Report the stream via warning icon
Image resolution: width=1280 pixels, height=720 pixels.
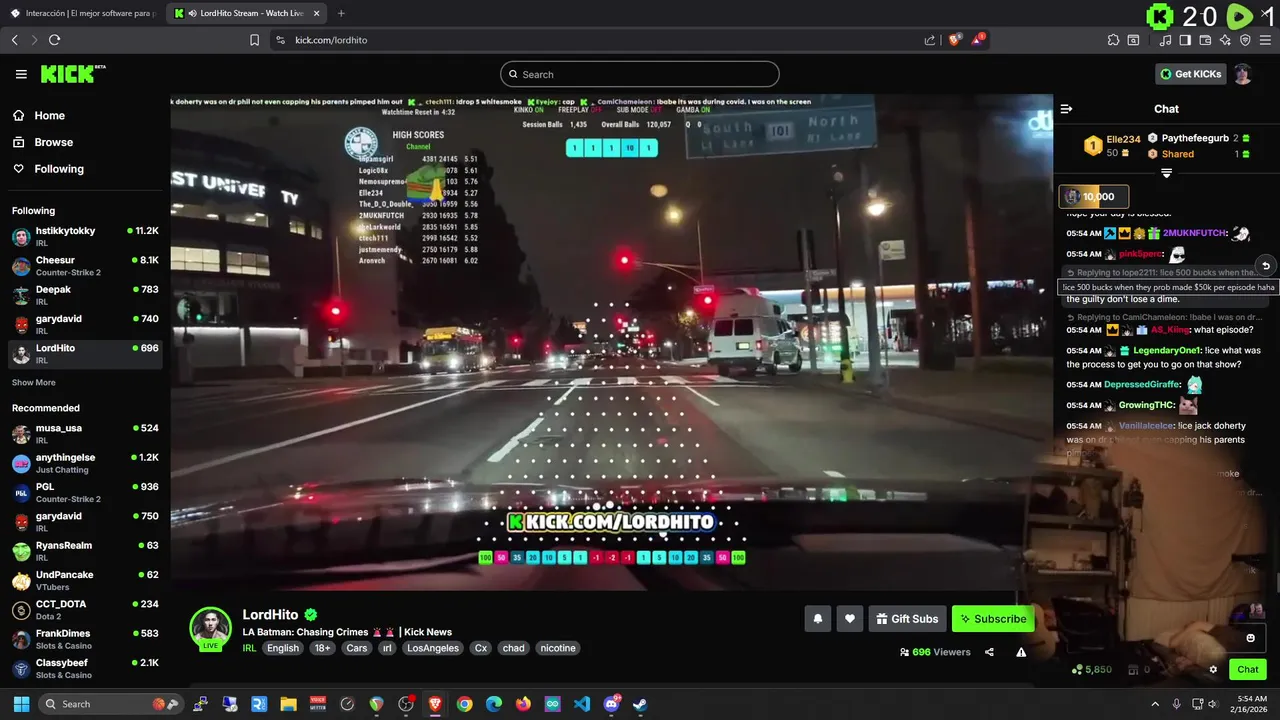1021,652
